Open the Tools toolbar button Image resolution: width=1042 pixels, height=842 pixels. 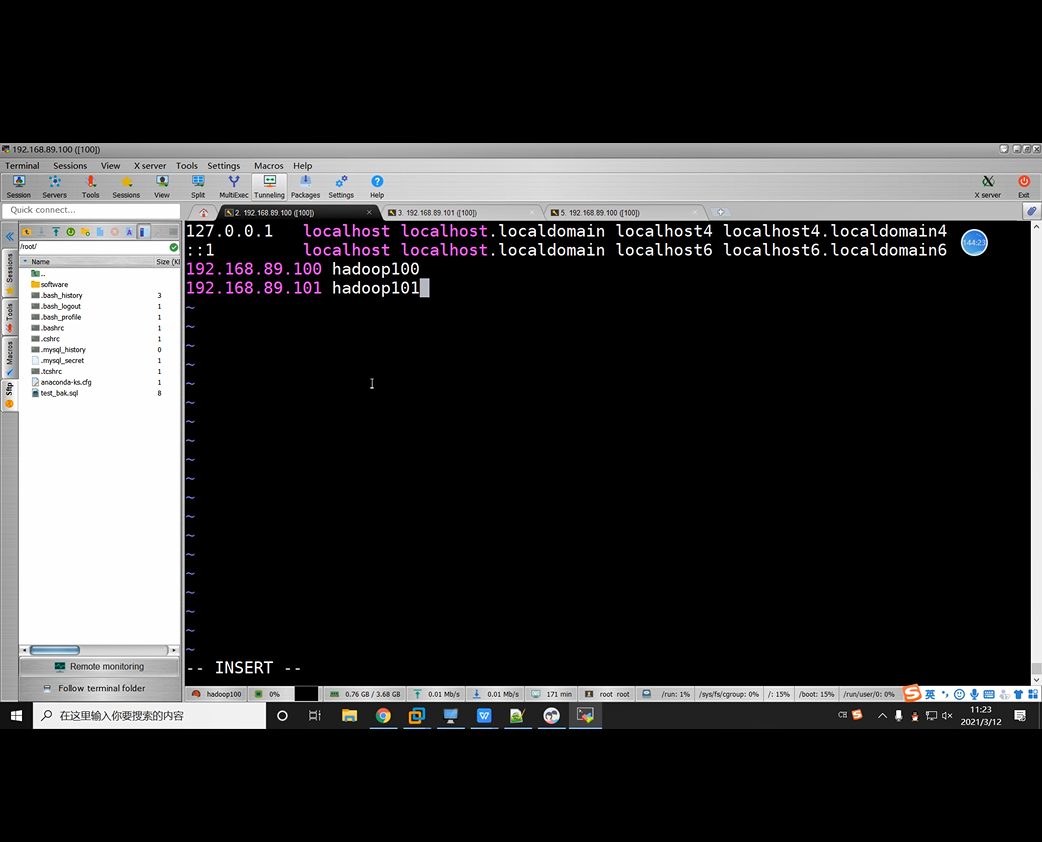pyautogui.click(x=90, y=187)
